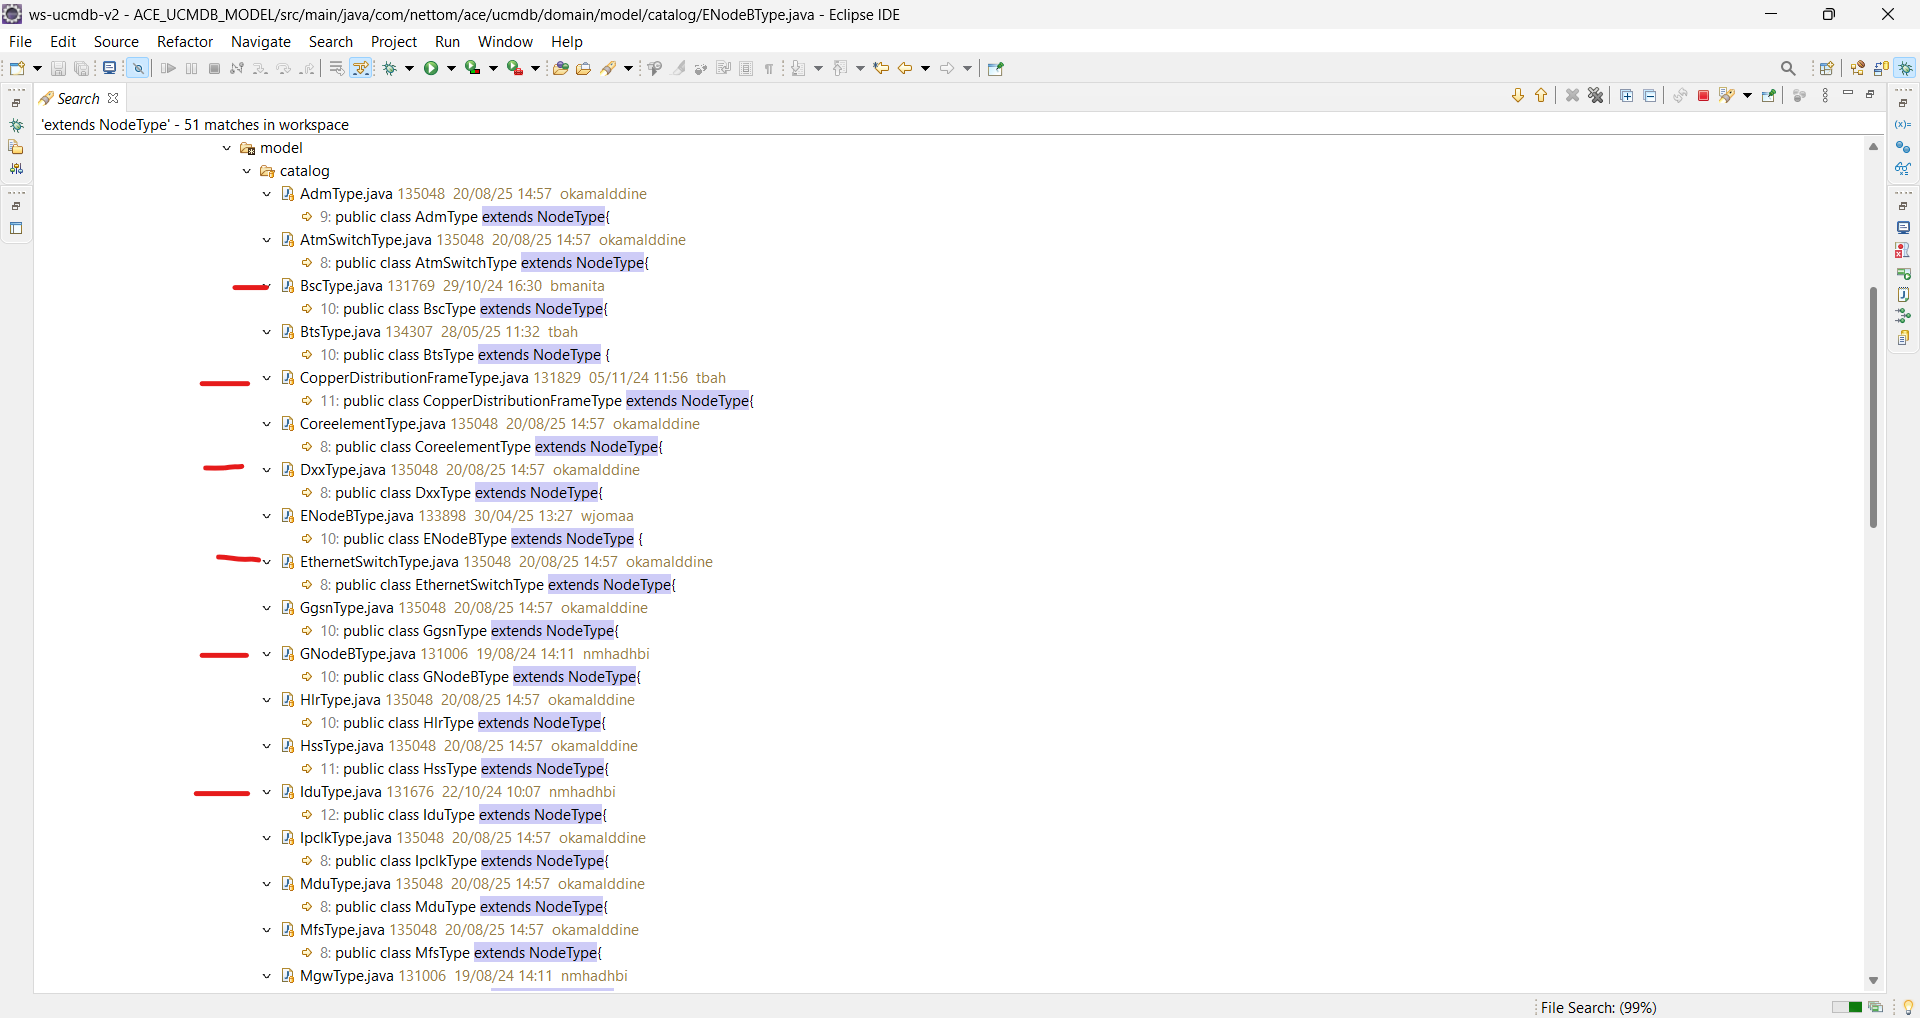Click the green Run button
The height and width of the screenshot is (1018, 1920).
click(431, 68)
